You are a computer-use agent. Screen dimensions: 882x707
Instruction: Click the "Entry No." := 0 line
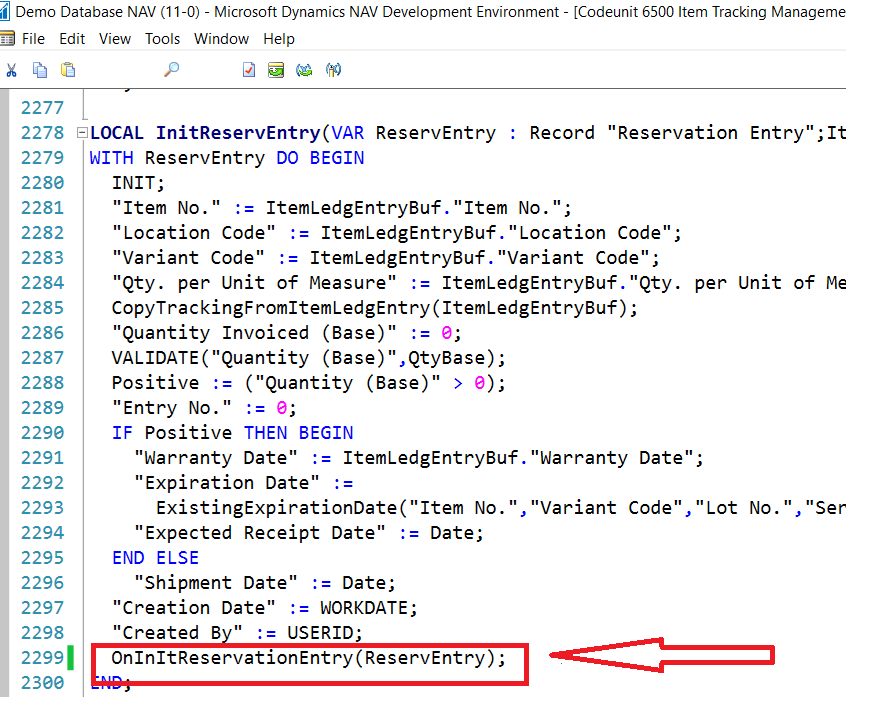point(204,408)
